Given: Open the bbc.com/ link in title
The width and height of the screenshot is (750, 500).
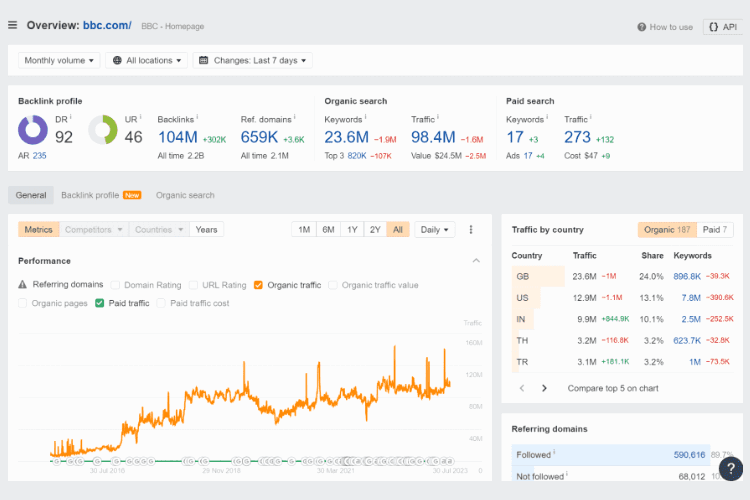Looking at the screenshot, I should coord(107,25).
